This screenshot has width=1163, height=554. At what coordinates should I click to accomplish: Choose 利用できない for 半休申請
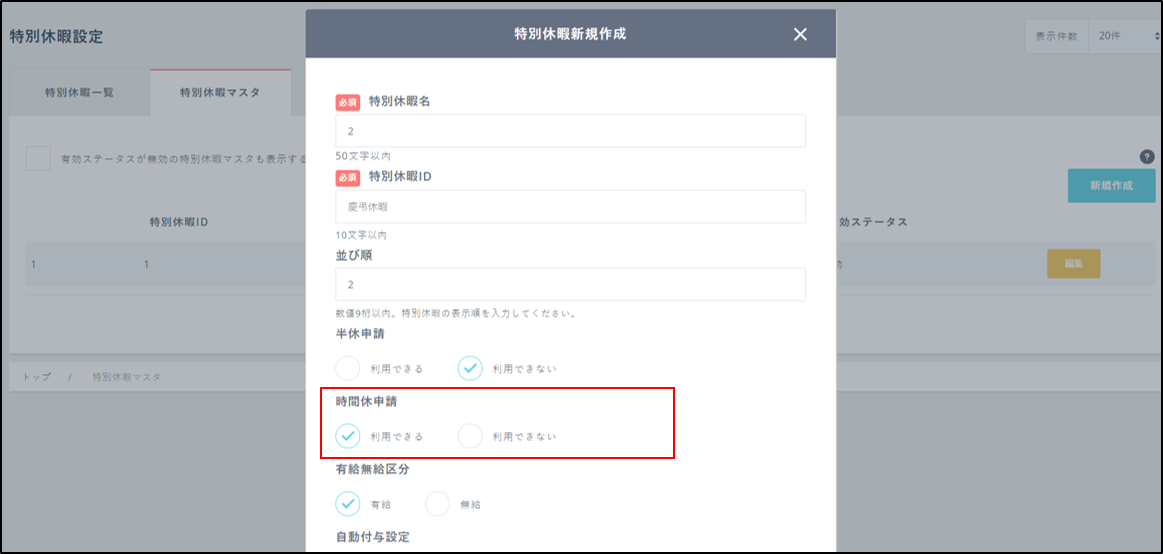pos(470,368)
